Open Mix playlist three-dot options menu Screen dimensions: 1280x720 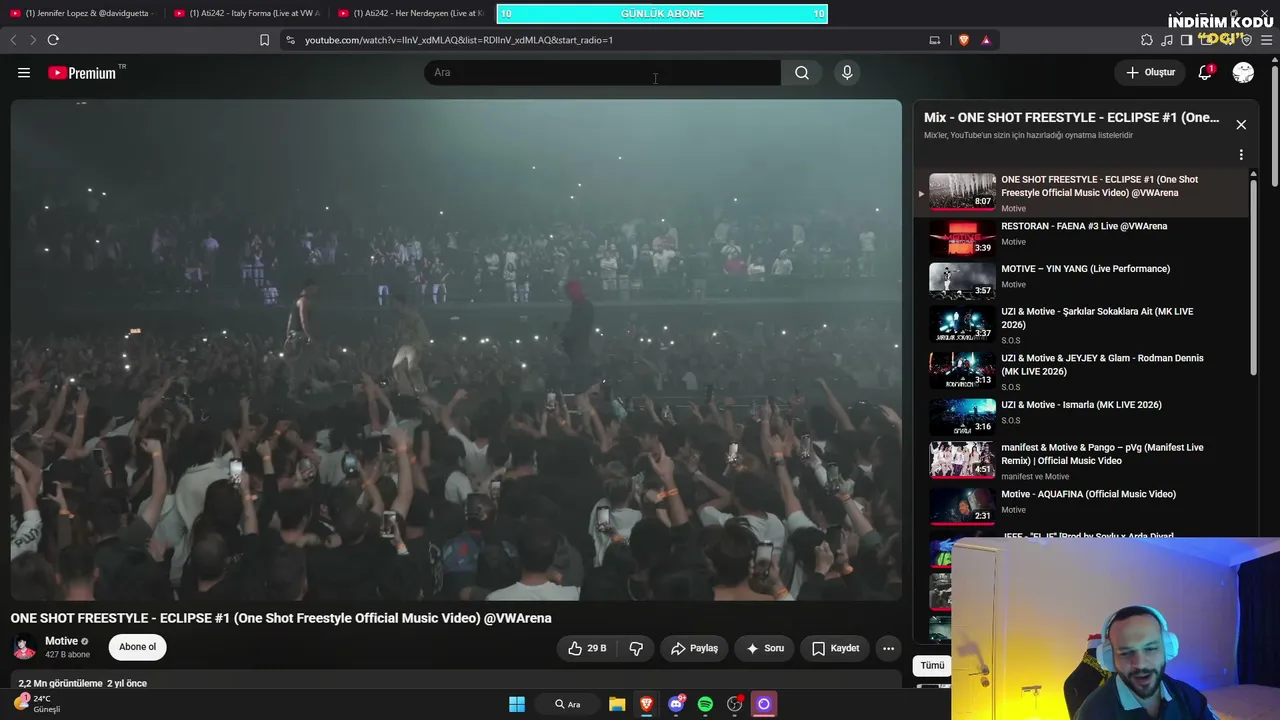1241,155
